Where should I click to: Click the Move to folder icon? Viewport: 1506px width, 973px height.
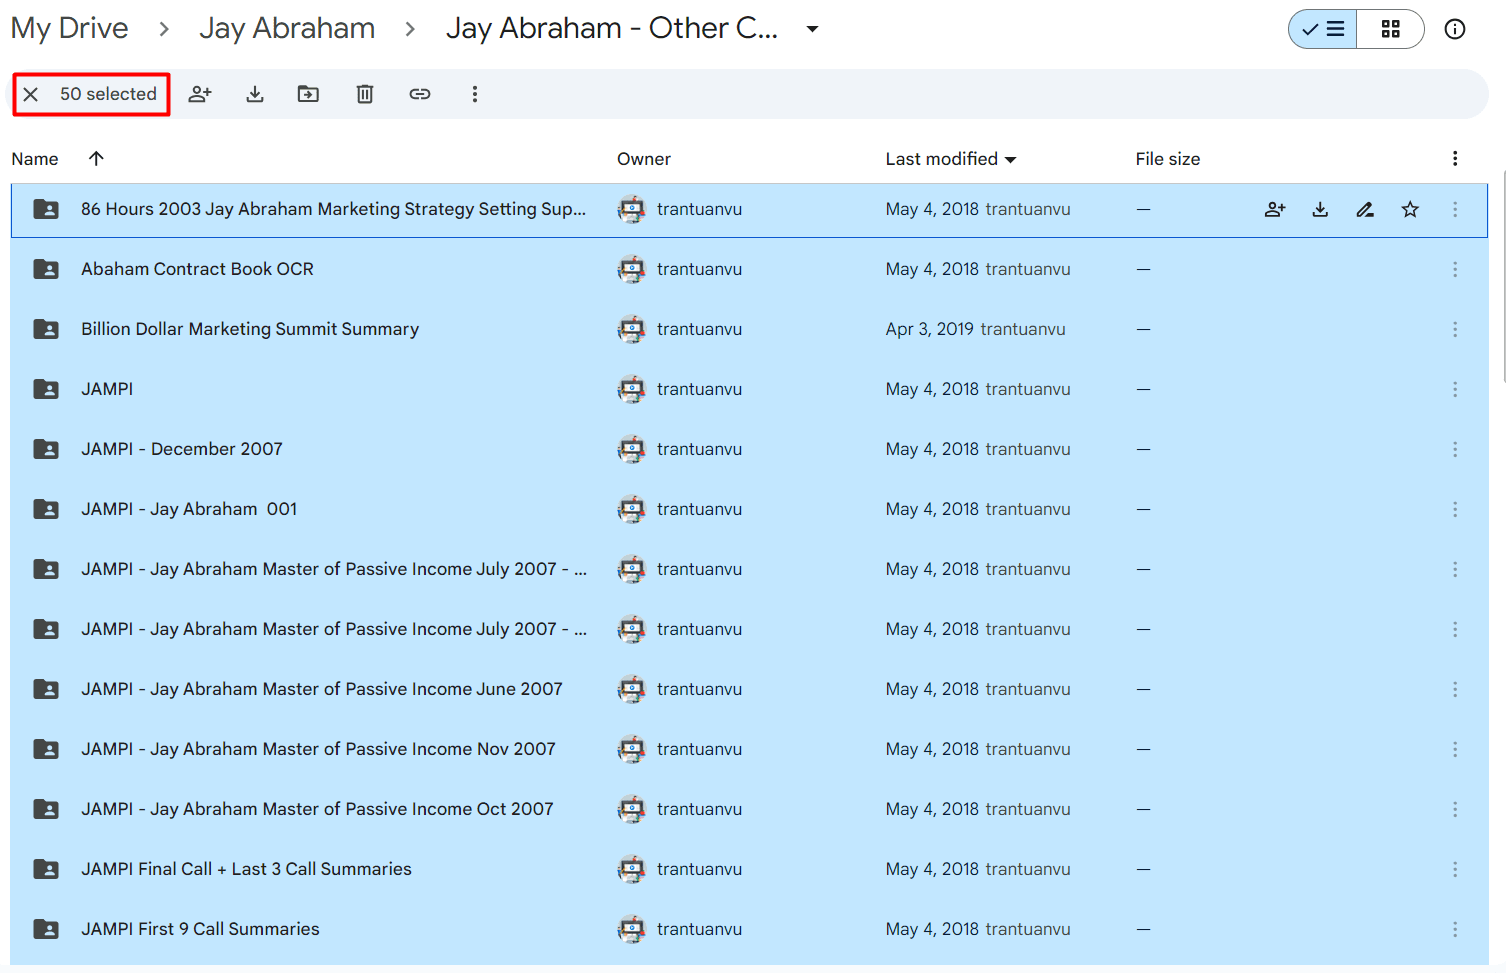coord(308,94)
